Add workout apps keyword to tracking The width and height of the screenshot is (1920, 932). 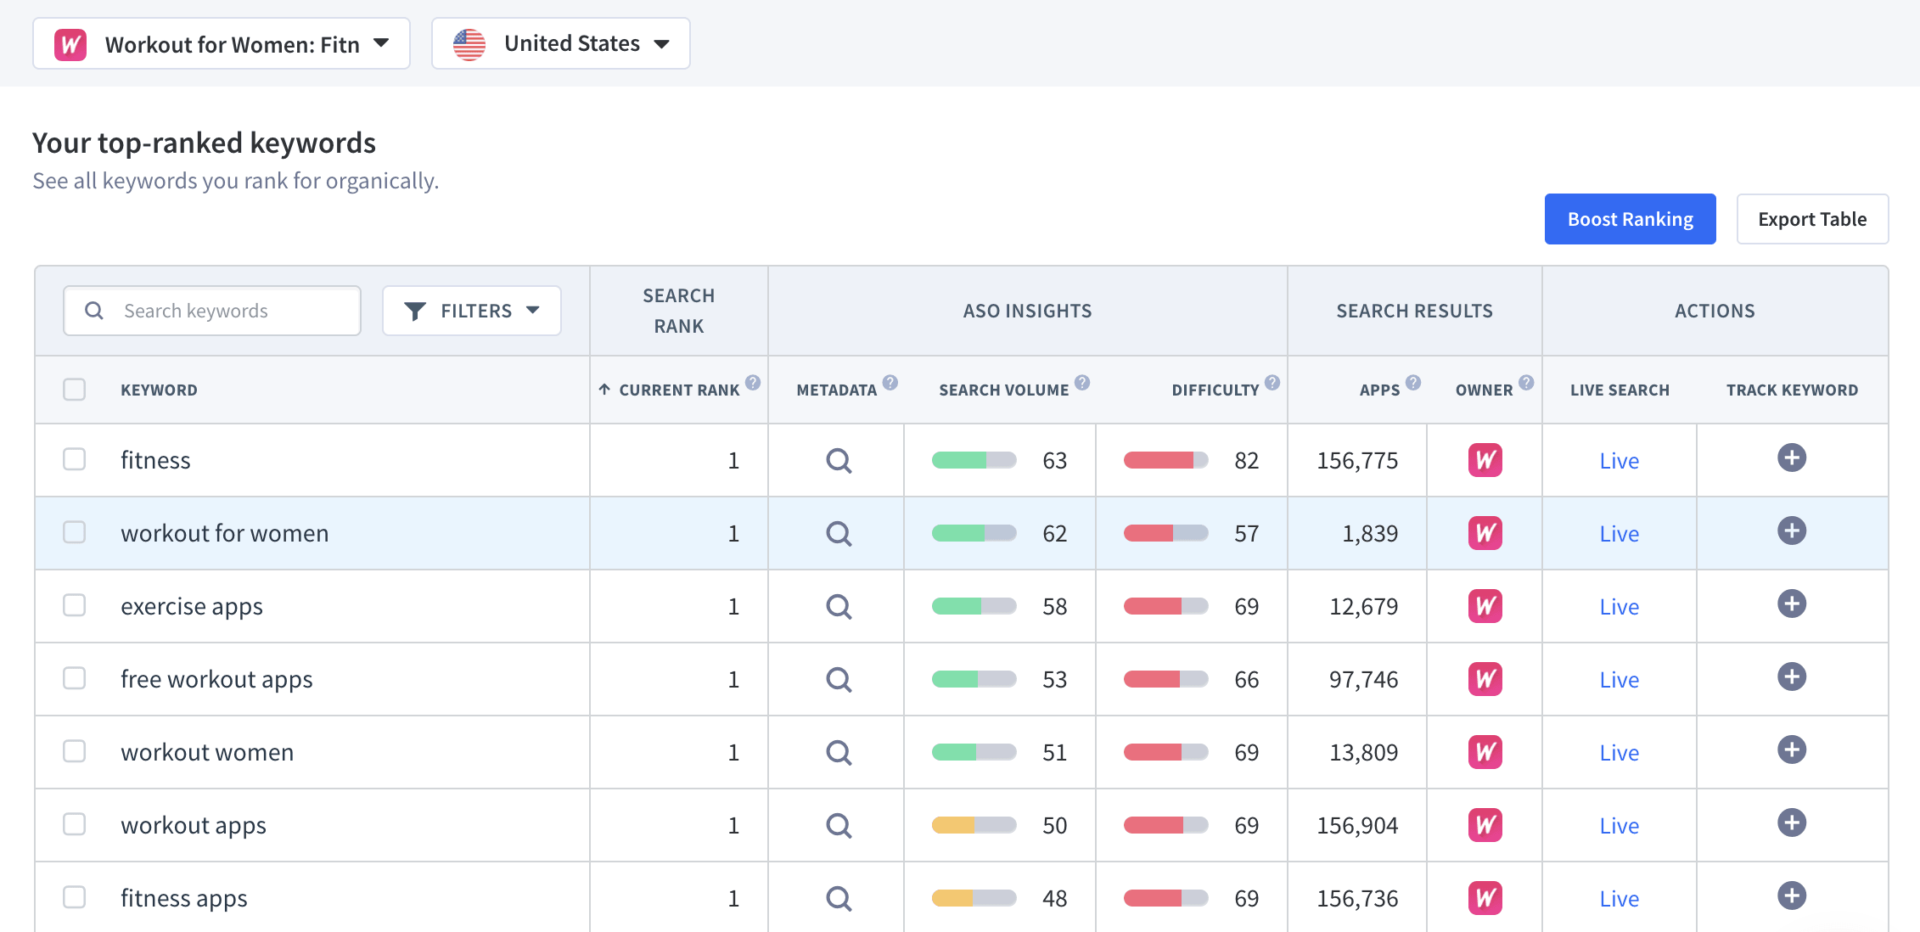point(1791,823)
